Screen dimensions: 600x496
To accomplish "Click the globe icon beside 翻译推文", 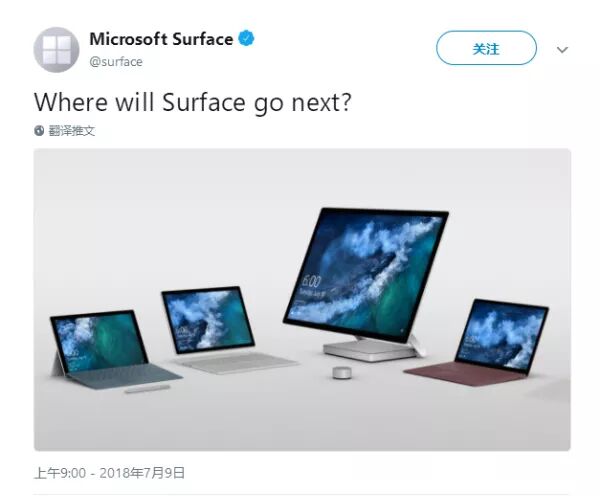I will pos(39,131).
